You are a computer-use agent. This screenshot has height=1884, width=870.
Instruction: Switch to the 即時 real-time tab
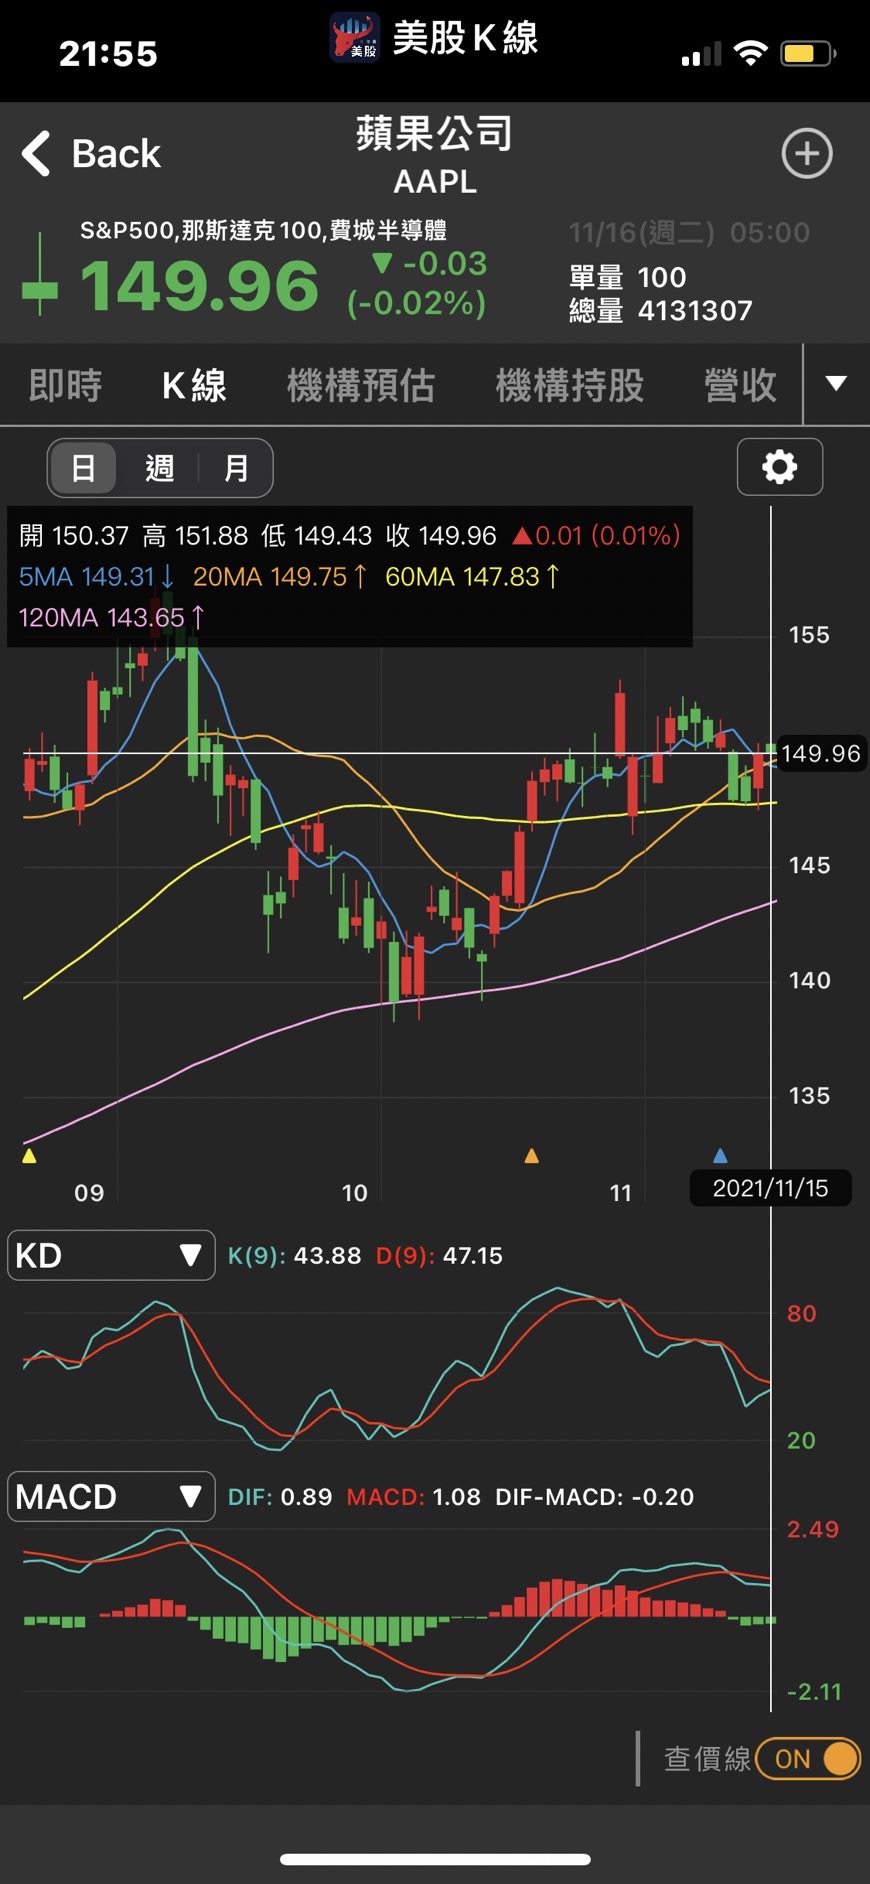point(65,385)
